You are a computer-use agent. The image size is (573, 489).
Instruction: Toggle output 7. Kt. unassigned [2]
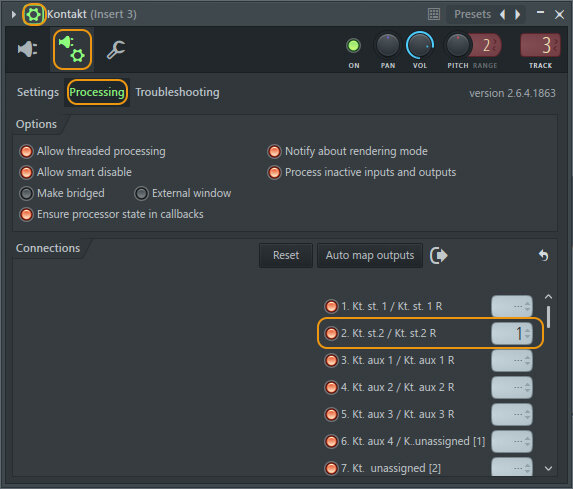(x=331, y=468)
